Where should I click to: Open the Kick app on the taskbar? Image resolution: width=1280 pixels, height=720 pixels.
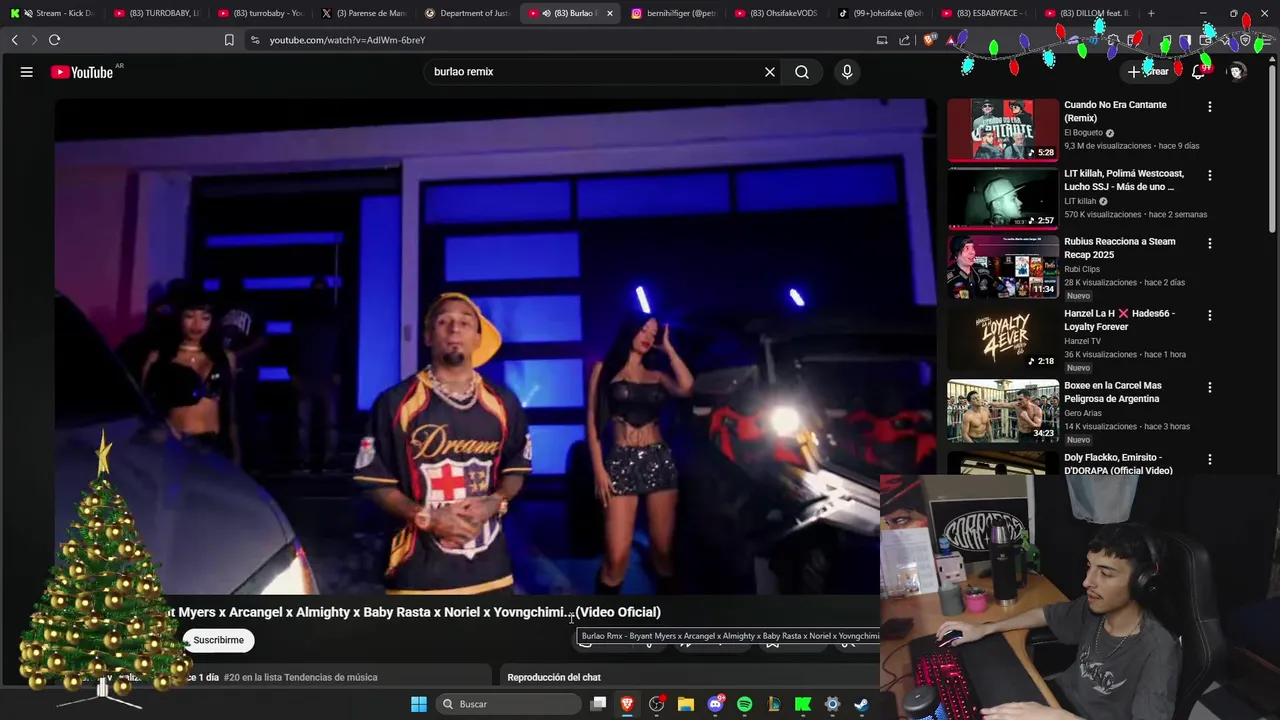tap(803, 704)
